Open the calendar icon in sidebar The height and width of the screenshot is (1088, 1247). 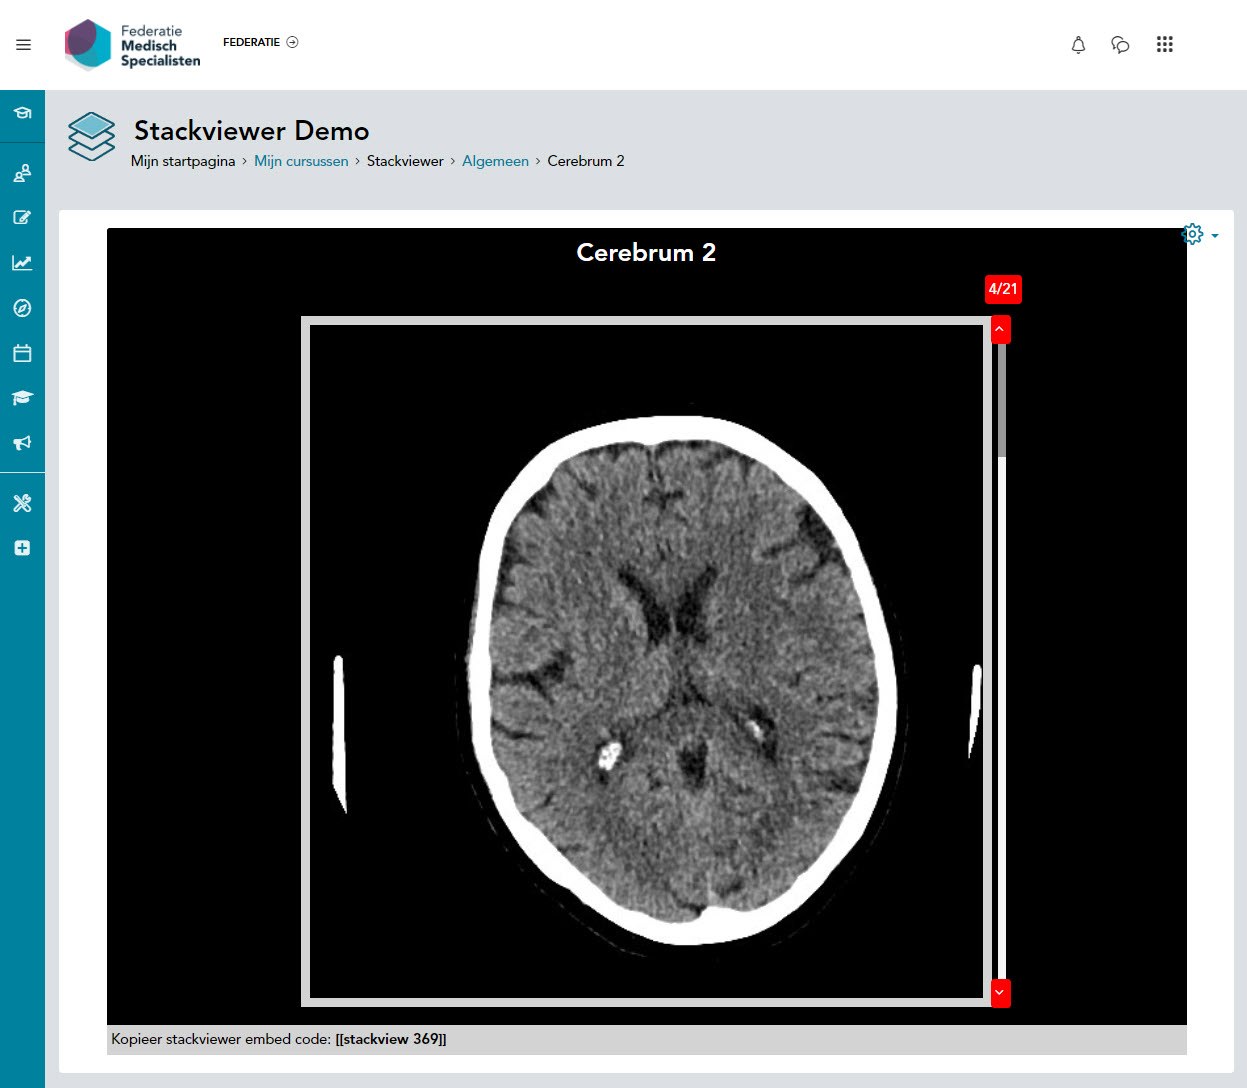tap(22, 353)
